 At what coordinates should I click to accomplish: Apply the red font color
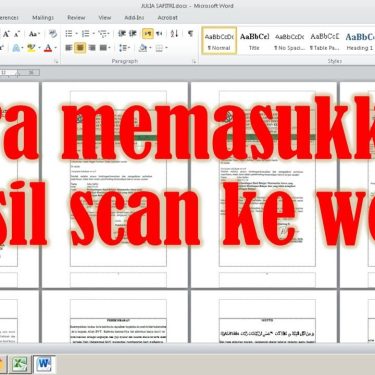click(x=48, y=48)
